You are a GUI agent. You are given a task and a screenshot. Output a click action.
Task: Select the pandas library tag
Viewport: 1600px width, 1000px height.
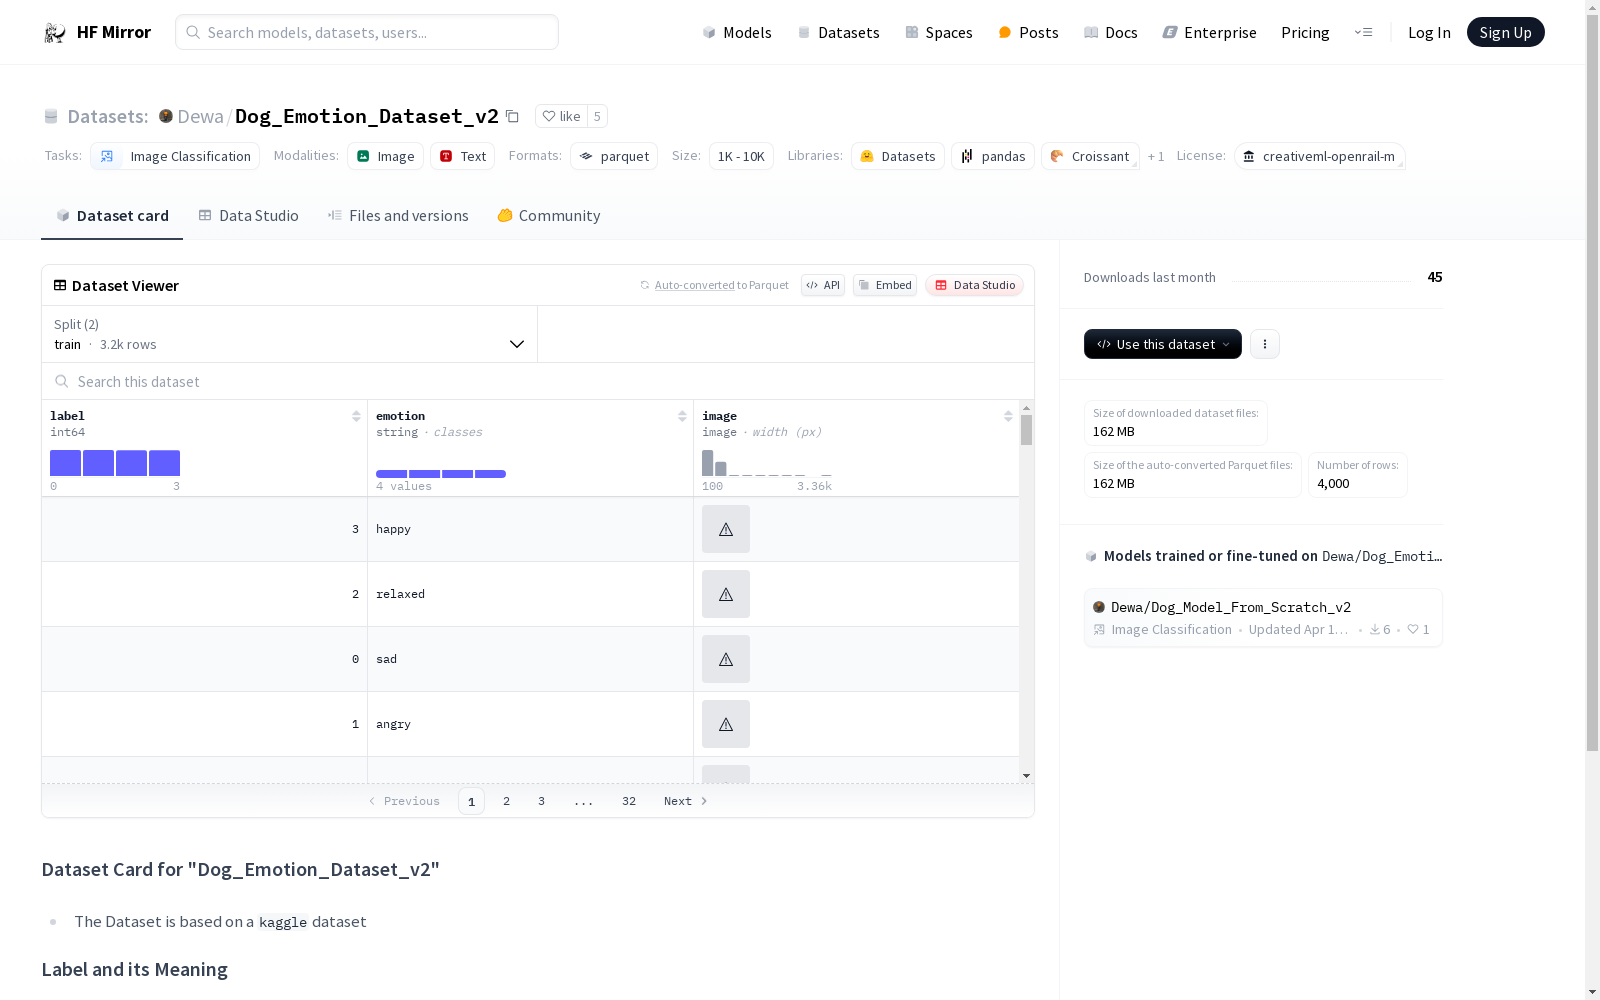coord(993,156)
